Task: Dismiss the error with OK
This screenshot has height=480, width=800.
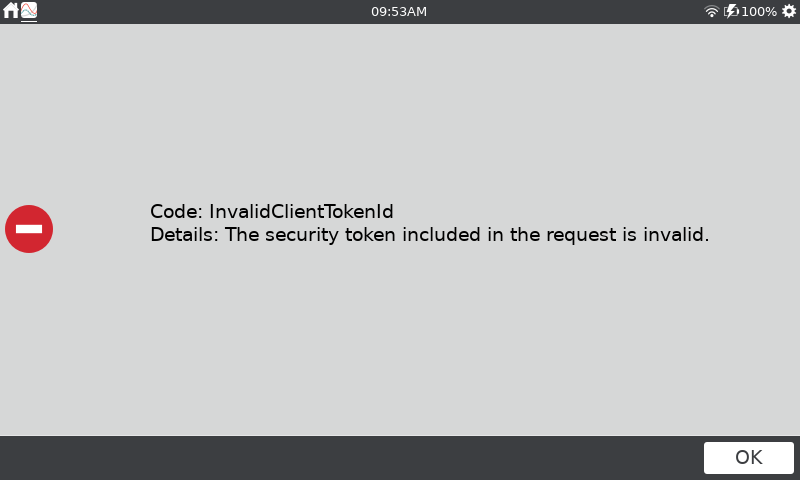Action: [748, 458]
